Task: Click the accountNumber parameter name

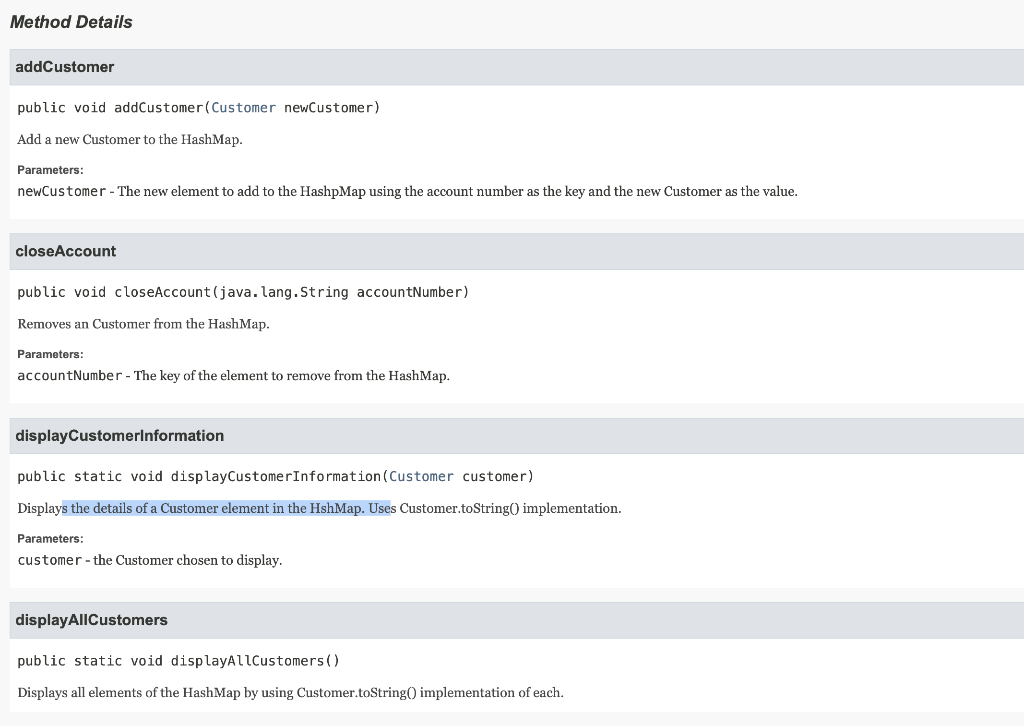Action: (x=67, y=375)
